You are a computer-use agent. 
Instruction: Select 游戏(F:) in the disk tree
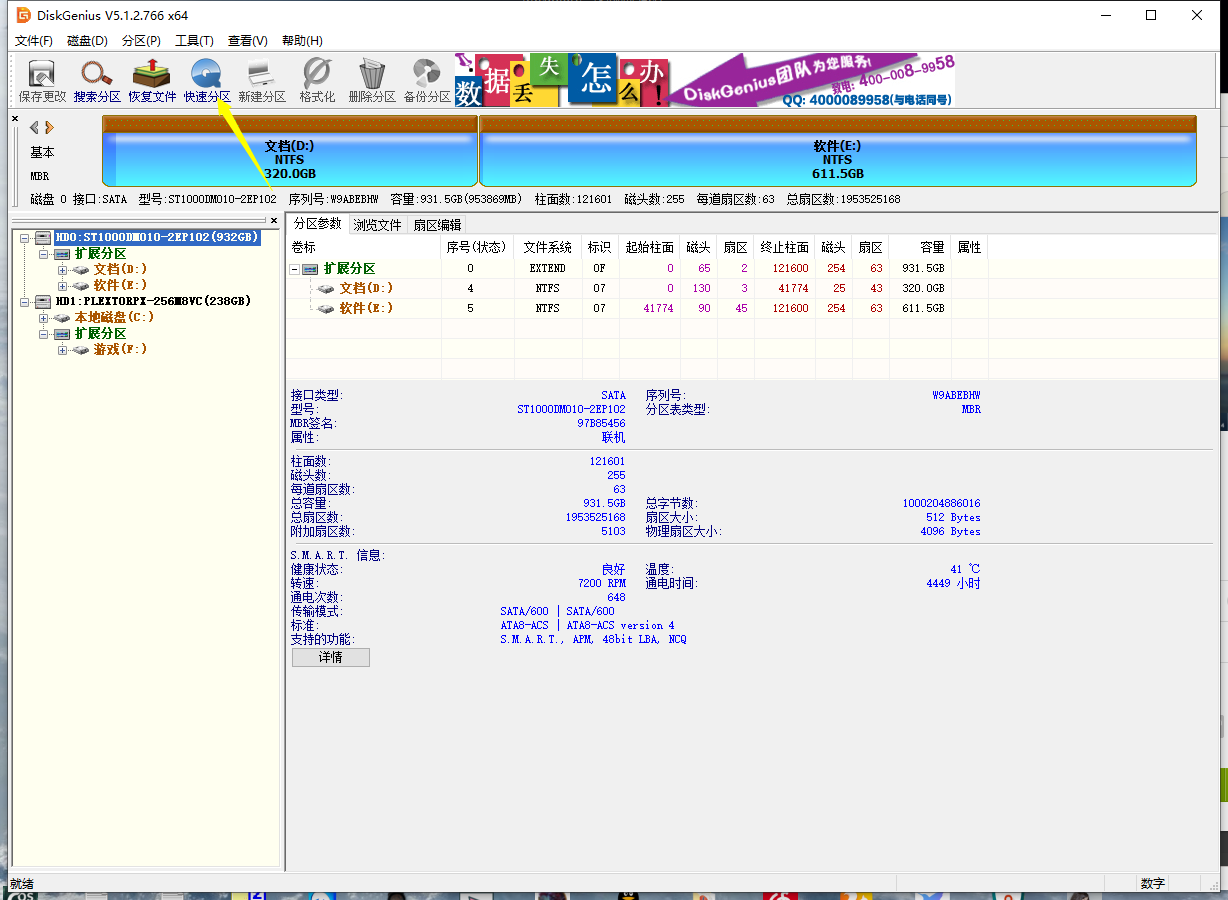[x=120, y=350]
